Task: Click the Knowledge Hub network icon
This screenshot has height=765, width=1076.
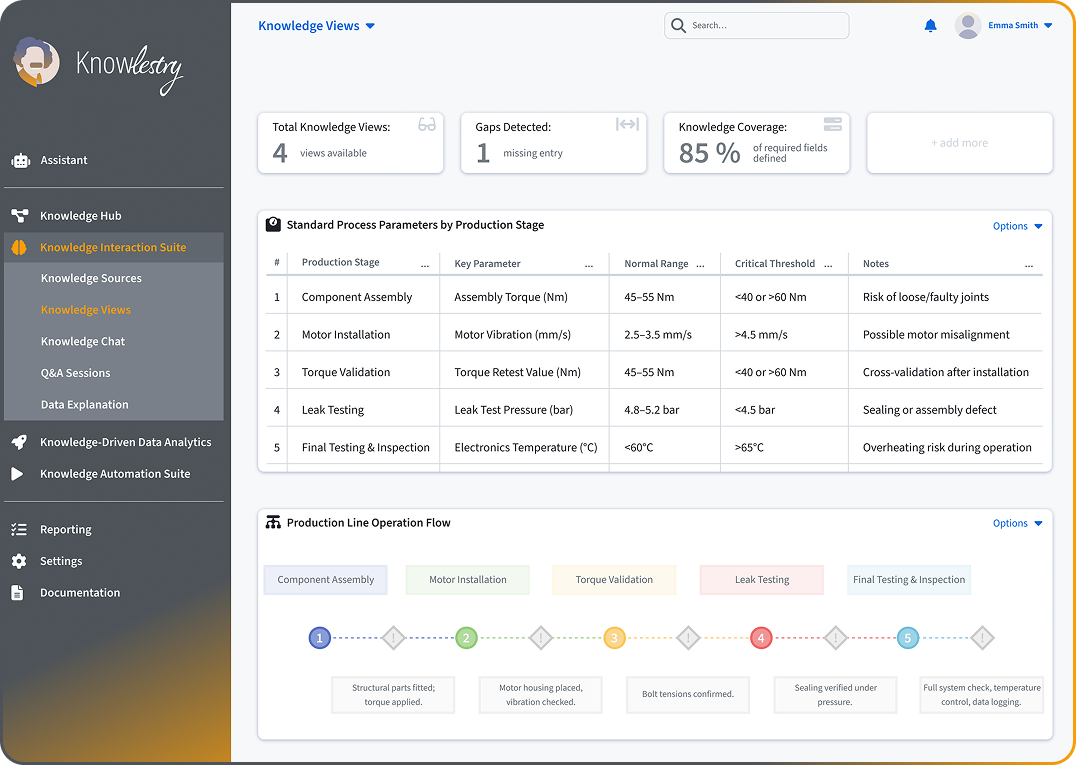Action: click(x=19, y=216)
